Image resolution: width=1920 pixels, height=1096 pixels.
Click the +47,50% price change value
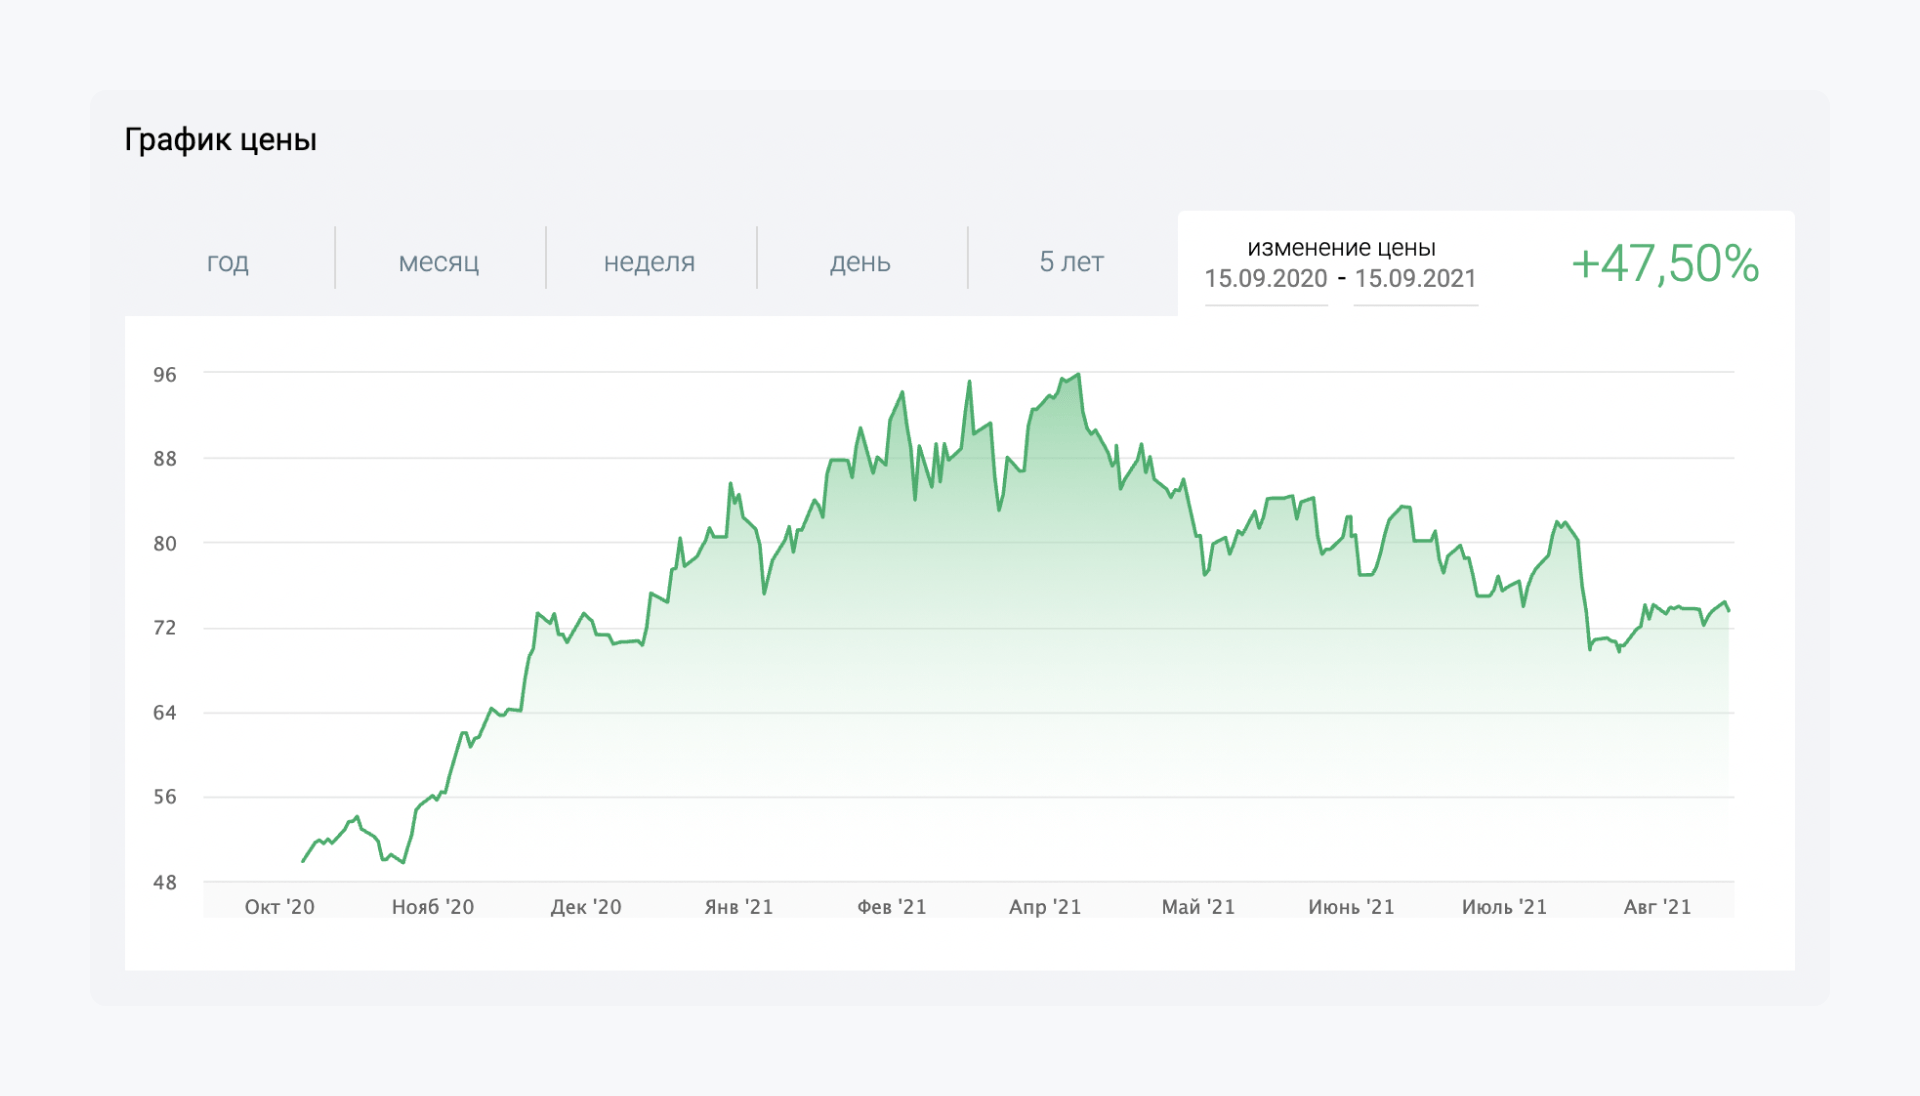coord(1665,264)
